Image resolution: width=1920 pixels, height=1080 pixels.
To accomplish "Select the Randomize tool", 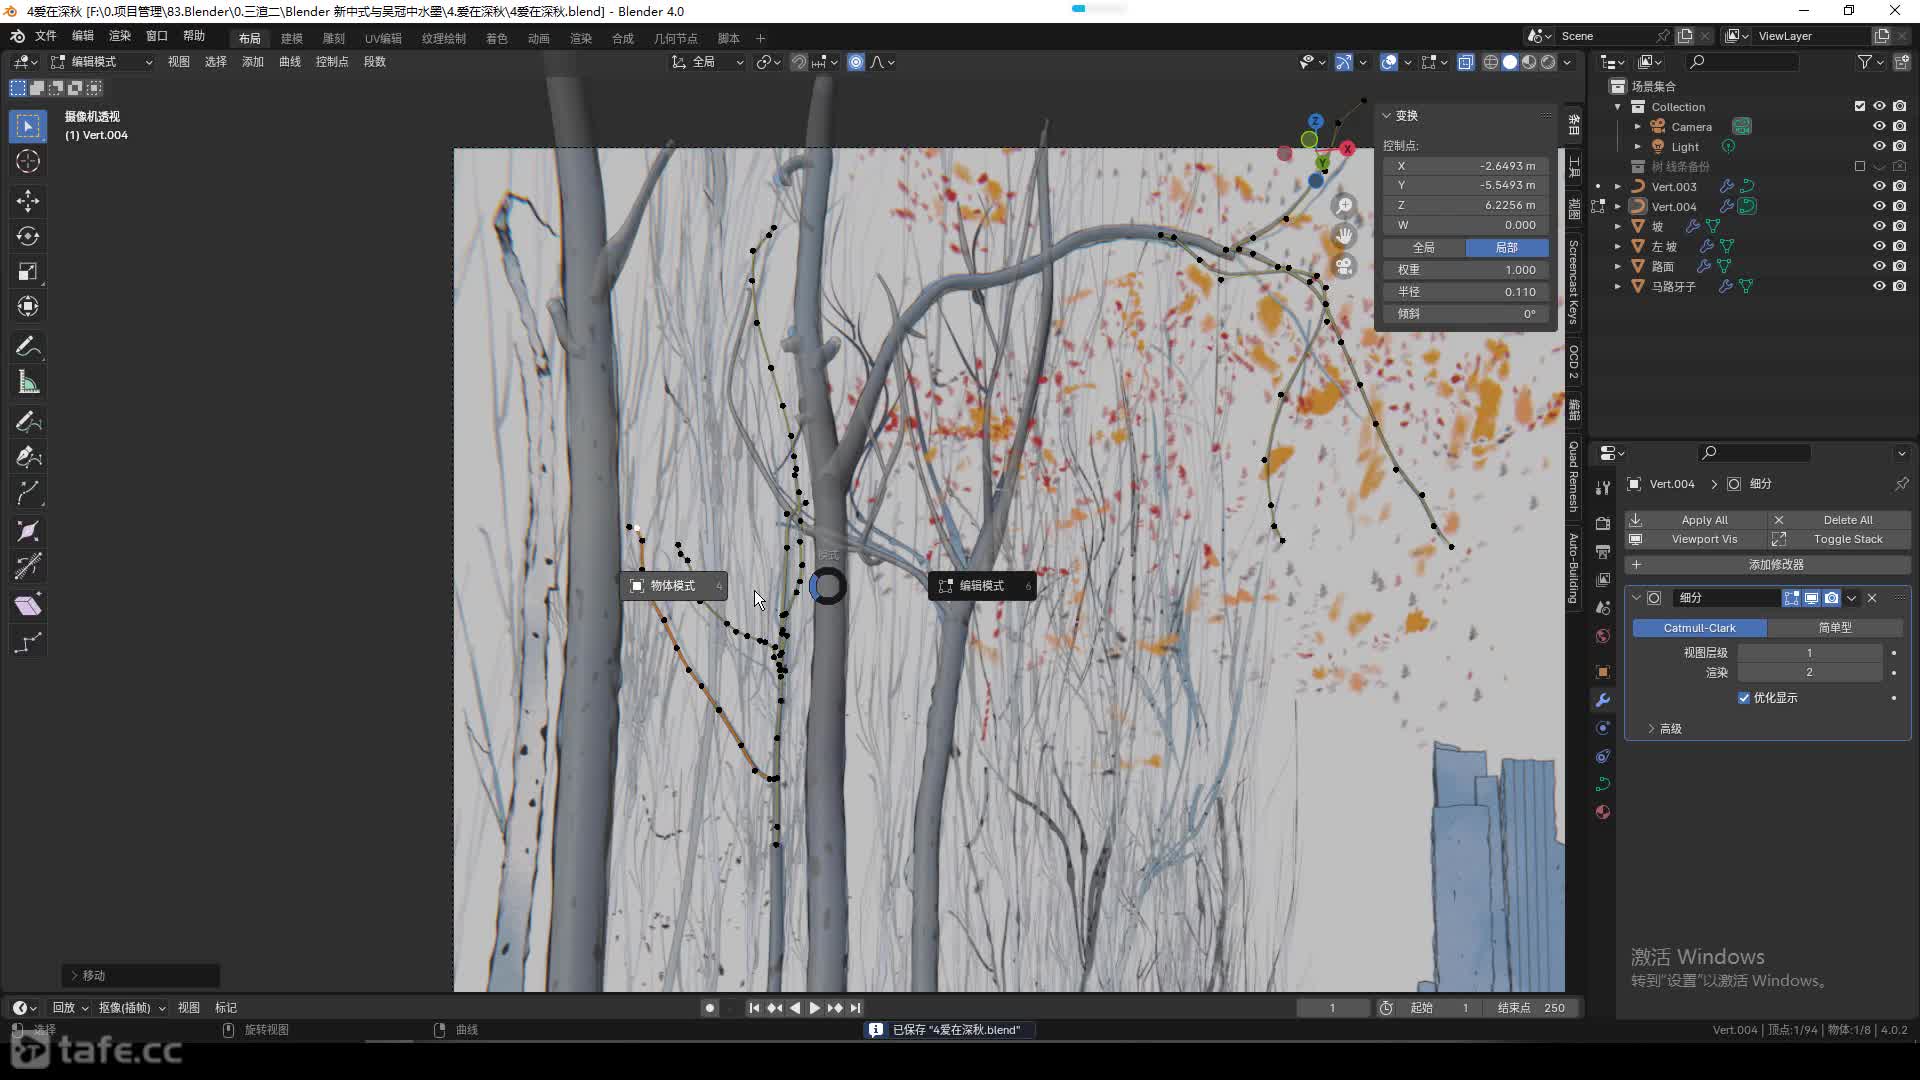I will [x=28, y=642].
